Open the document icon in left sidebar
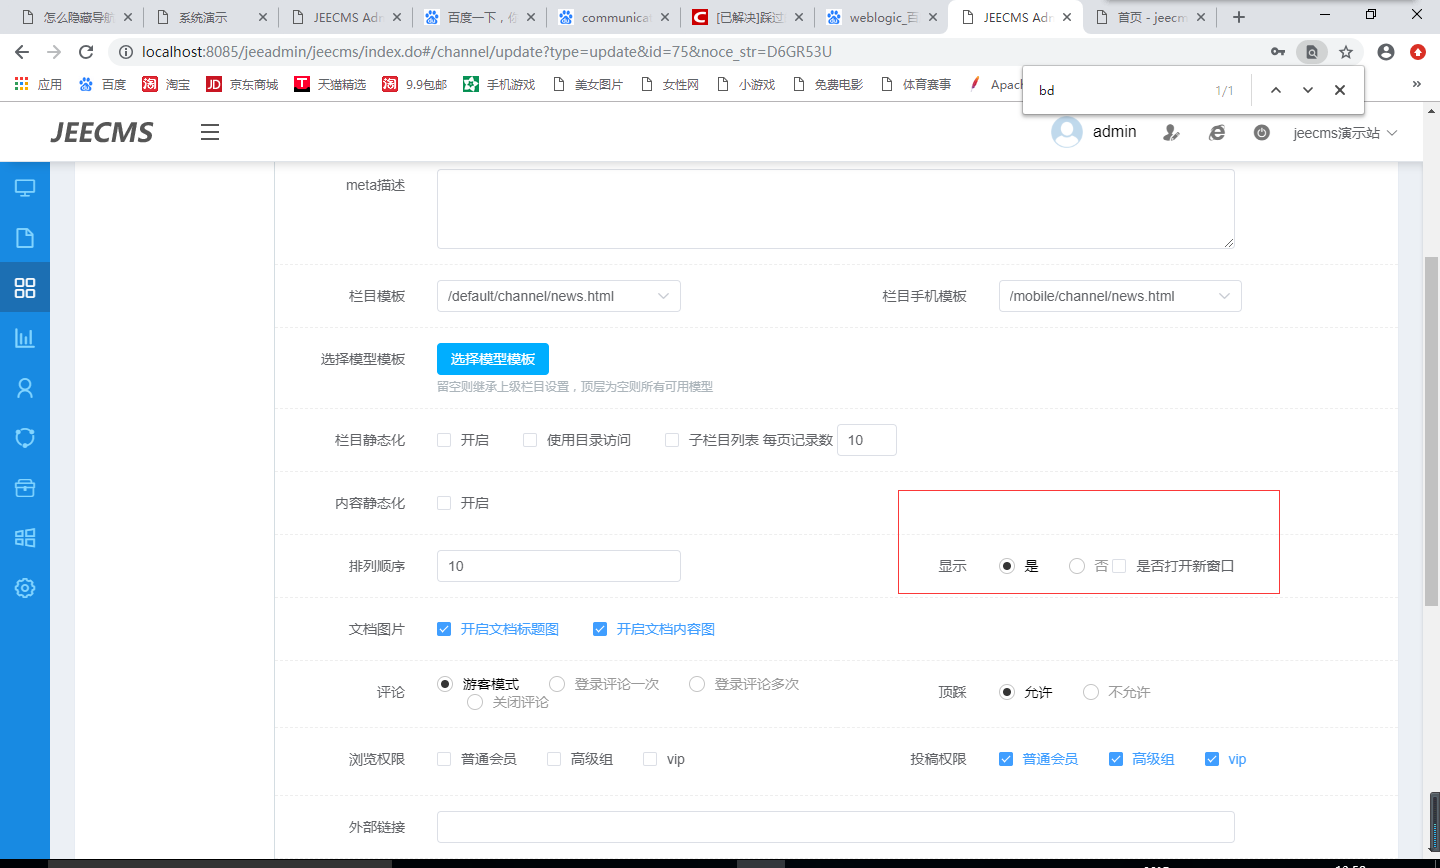 point(25,238)
